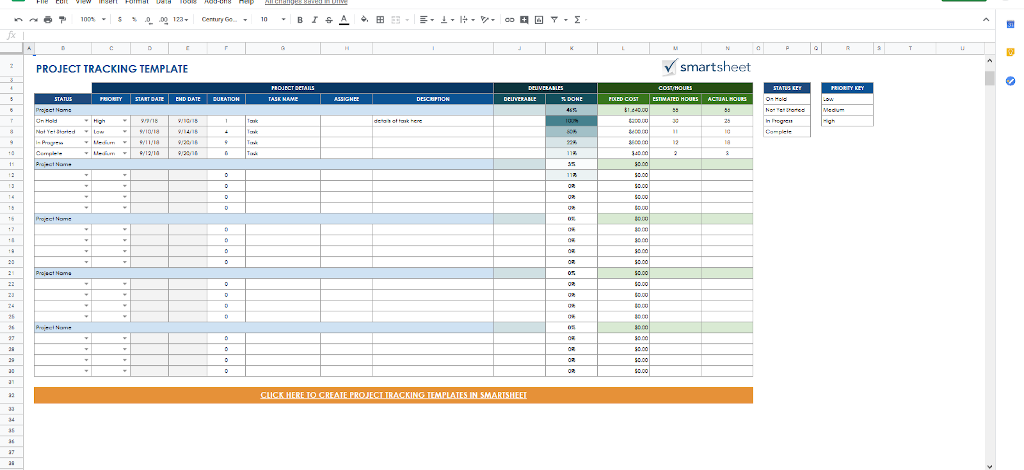Open the In Progress status dropdown
The height and width of the screenshot is (470, 1024).
click(86, 142)
